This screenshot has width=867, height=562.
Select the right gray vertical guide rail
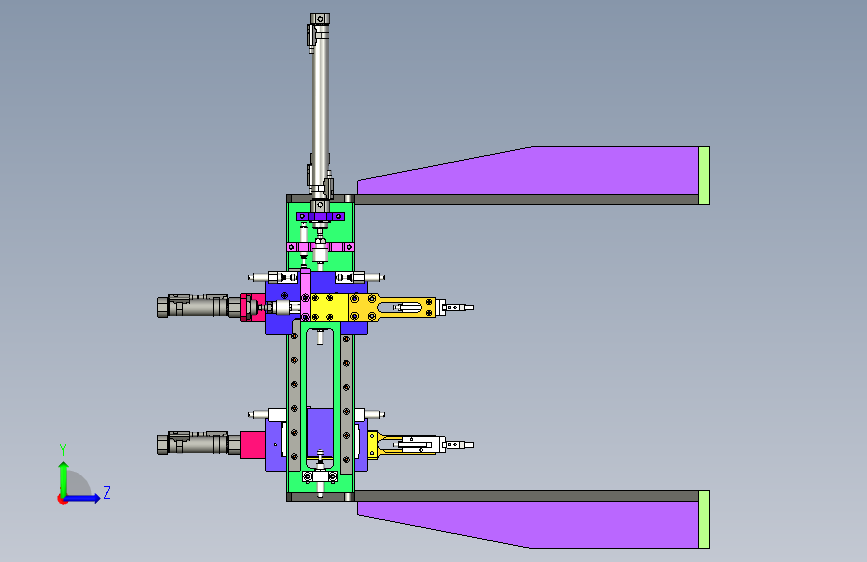tap(346, 404)
